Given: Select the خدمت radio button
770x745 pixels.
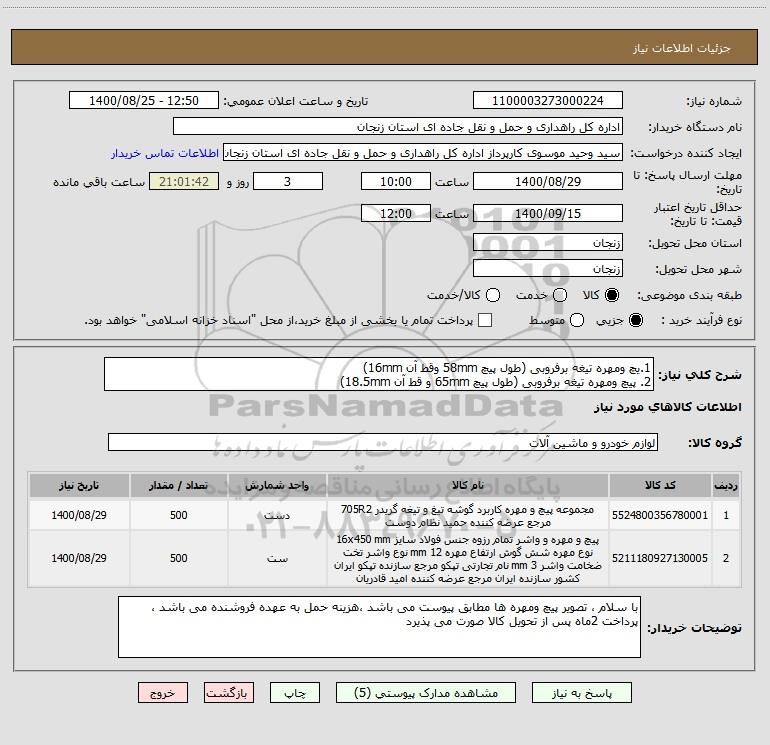Looking at the screenshot, I should click(x=560, y=295).
